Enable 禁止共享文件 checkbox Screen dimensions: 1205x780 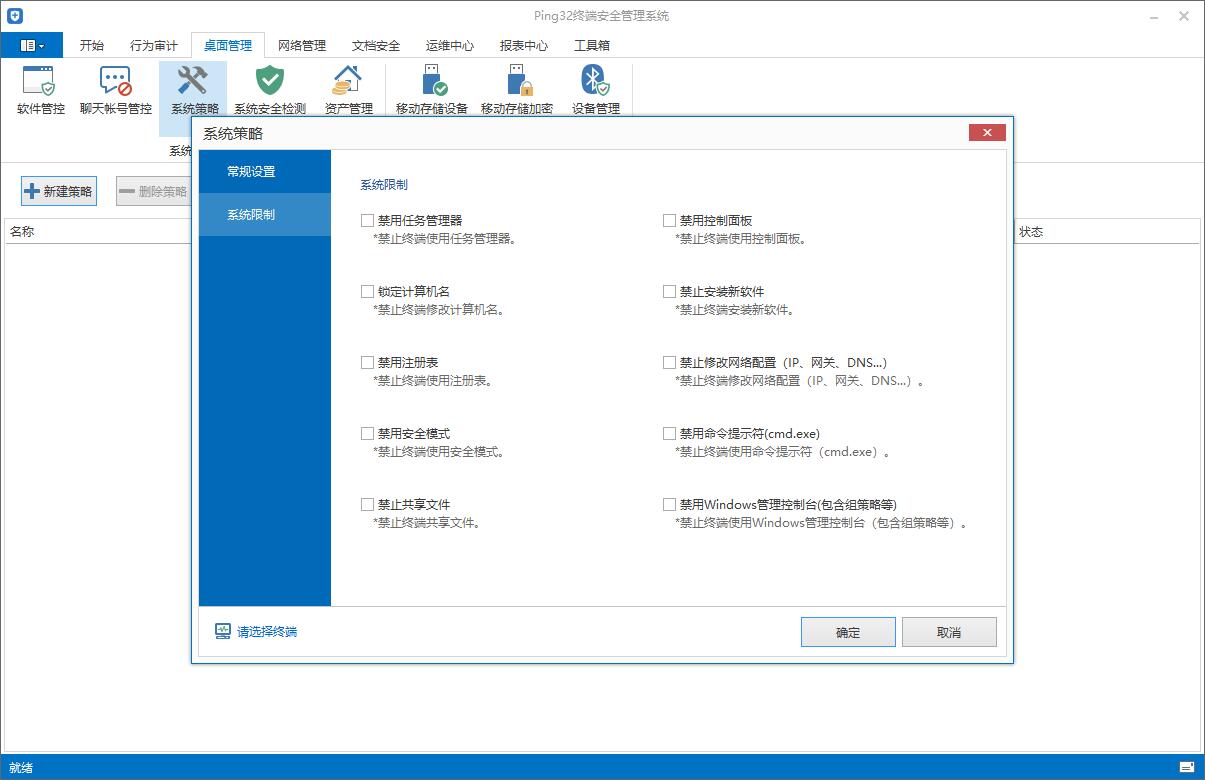367,504
